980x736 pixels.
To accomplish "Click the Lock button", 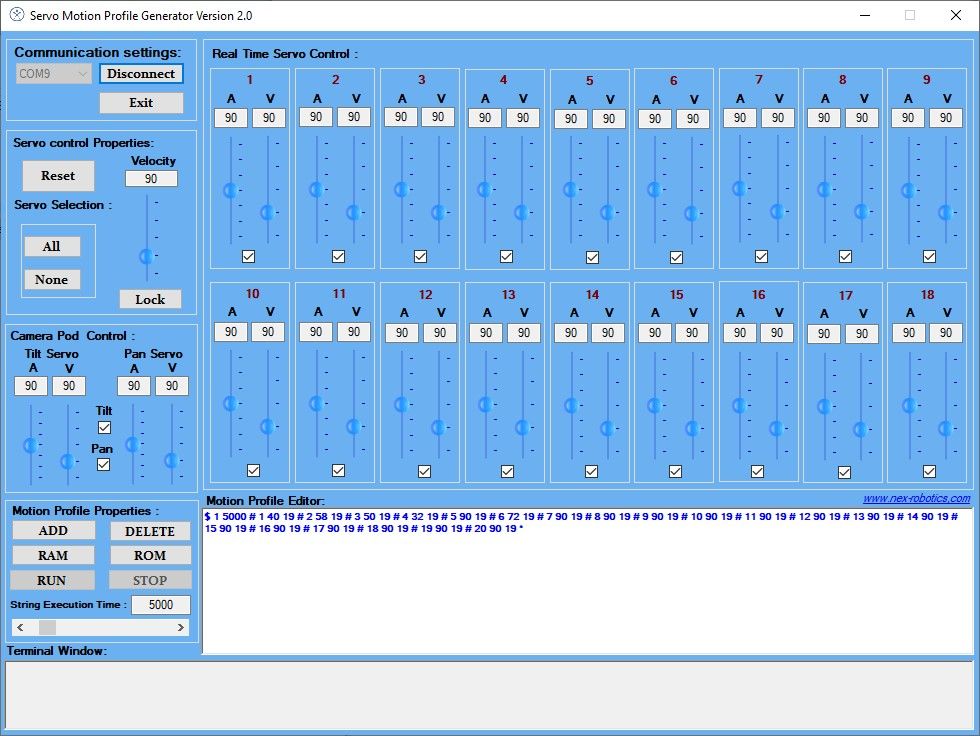I will pyautogui.click(x=151, y=299).
